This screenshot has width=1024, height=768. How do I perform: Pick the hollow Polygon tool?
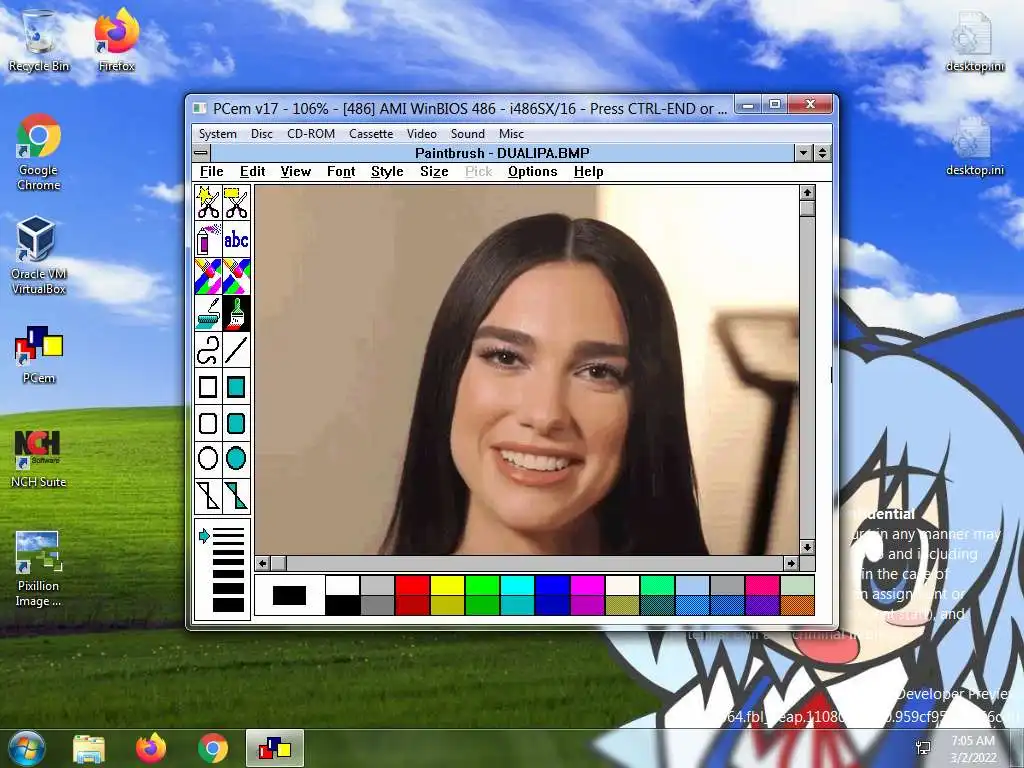pos(208,495)
